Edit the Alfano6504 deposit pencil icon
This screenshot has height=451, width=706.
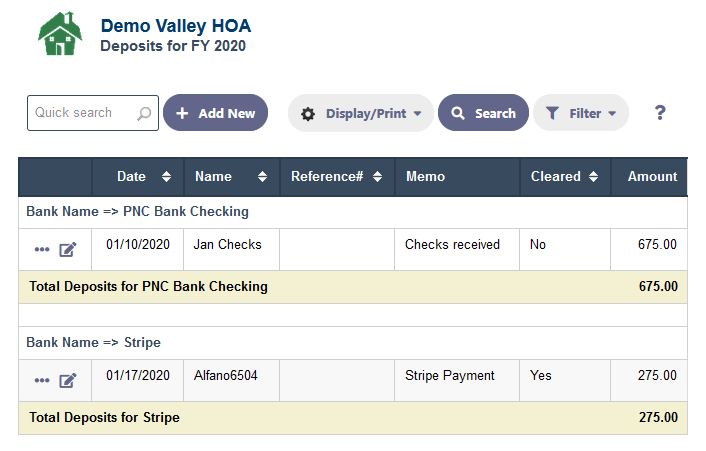(68, 381)
